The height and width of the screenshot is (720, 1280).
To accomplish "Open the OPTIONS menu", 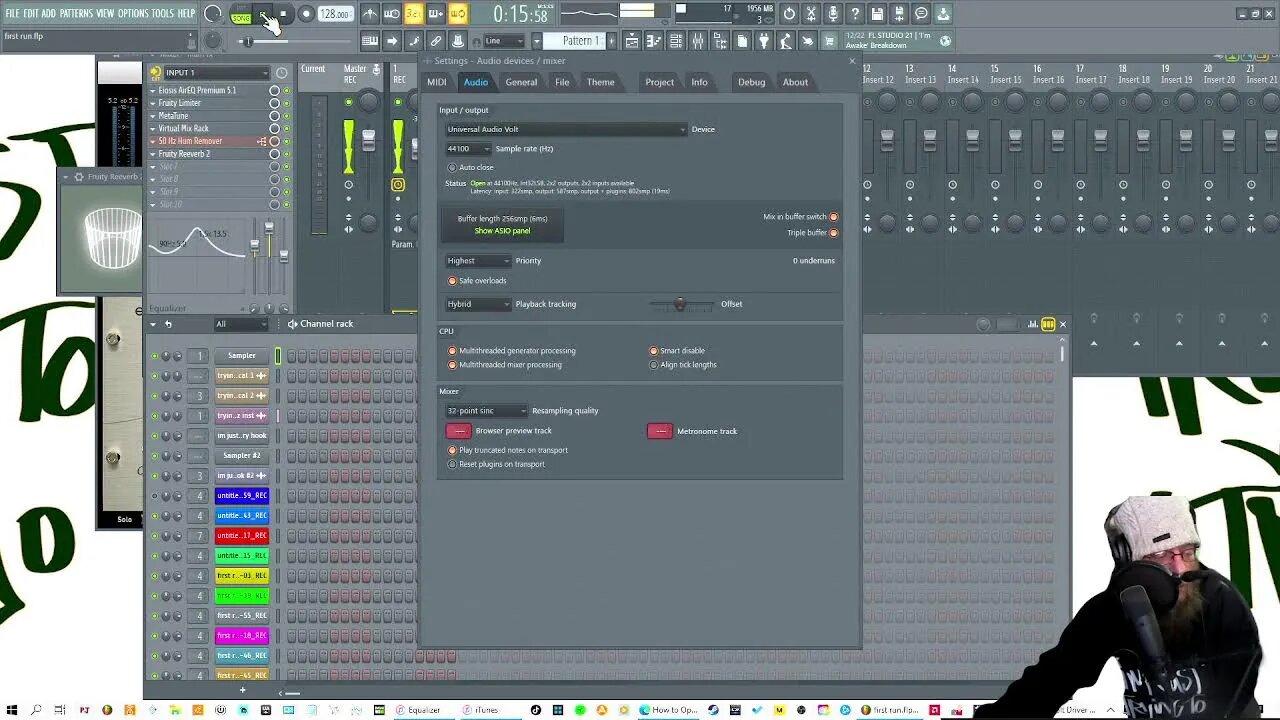I will click(x=133, y=13).
